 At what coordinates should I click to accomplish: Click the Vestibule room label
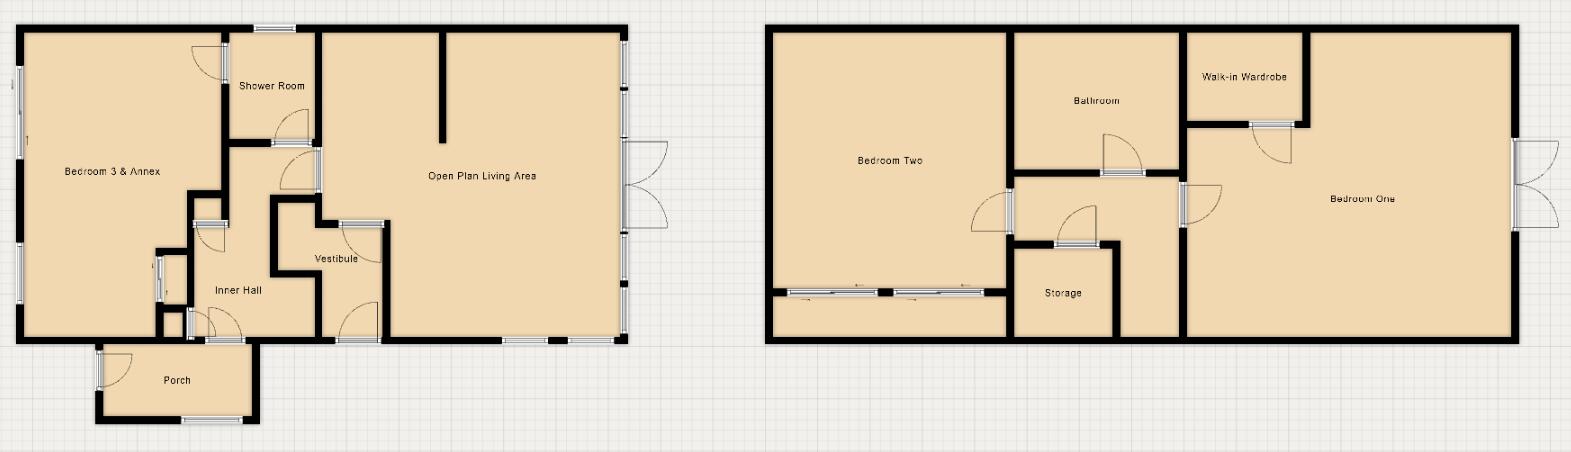pyautogui.click(x=336, y=259)
